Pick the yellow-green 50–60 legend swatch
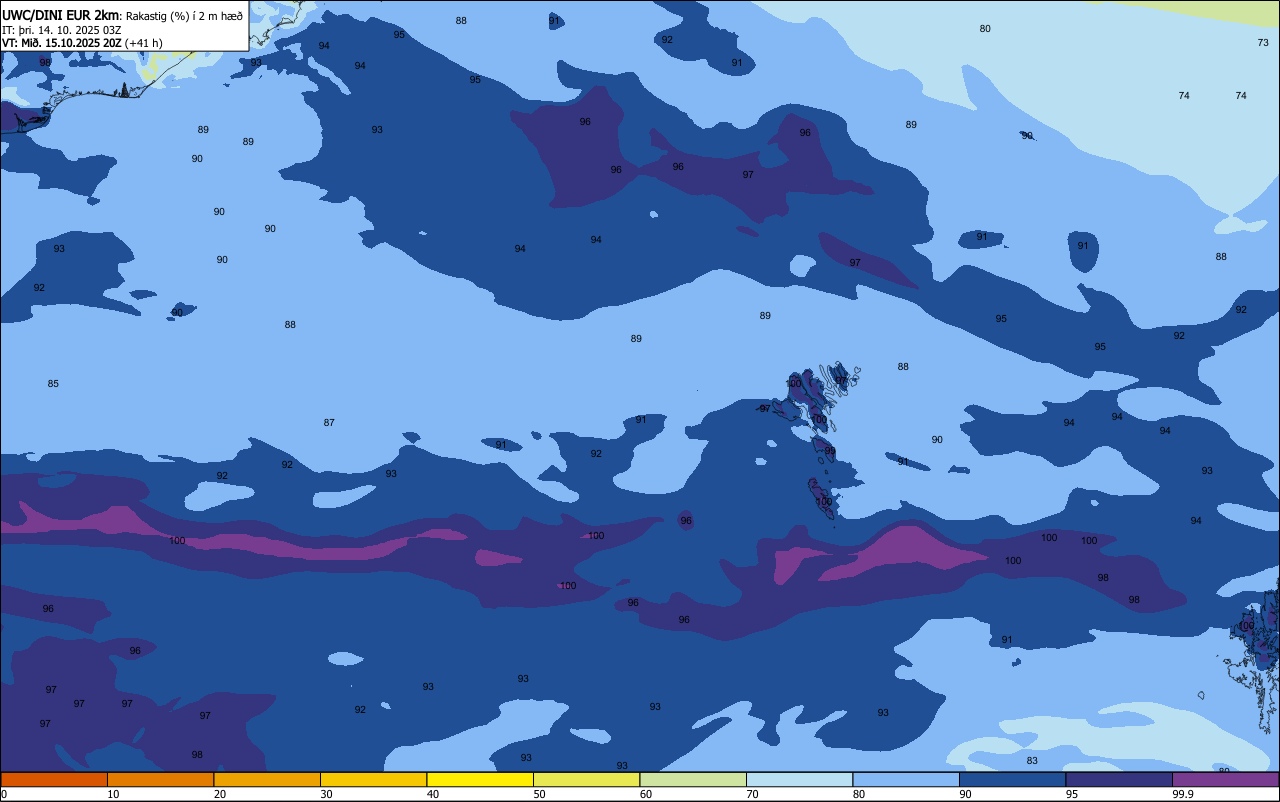This screenshot has width=1280, height=802. coord(586,779)
